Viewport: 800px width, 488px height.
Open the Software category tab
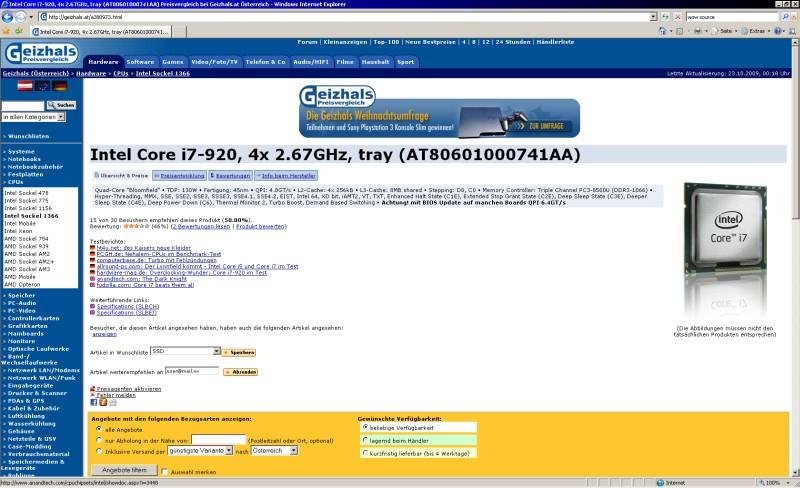pyautogui.click(x=140, y=62)
